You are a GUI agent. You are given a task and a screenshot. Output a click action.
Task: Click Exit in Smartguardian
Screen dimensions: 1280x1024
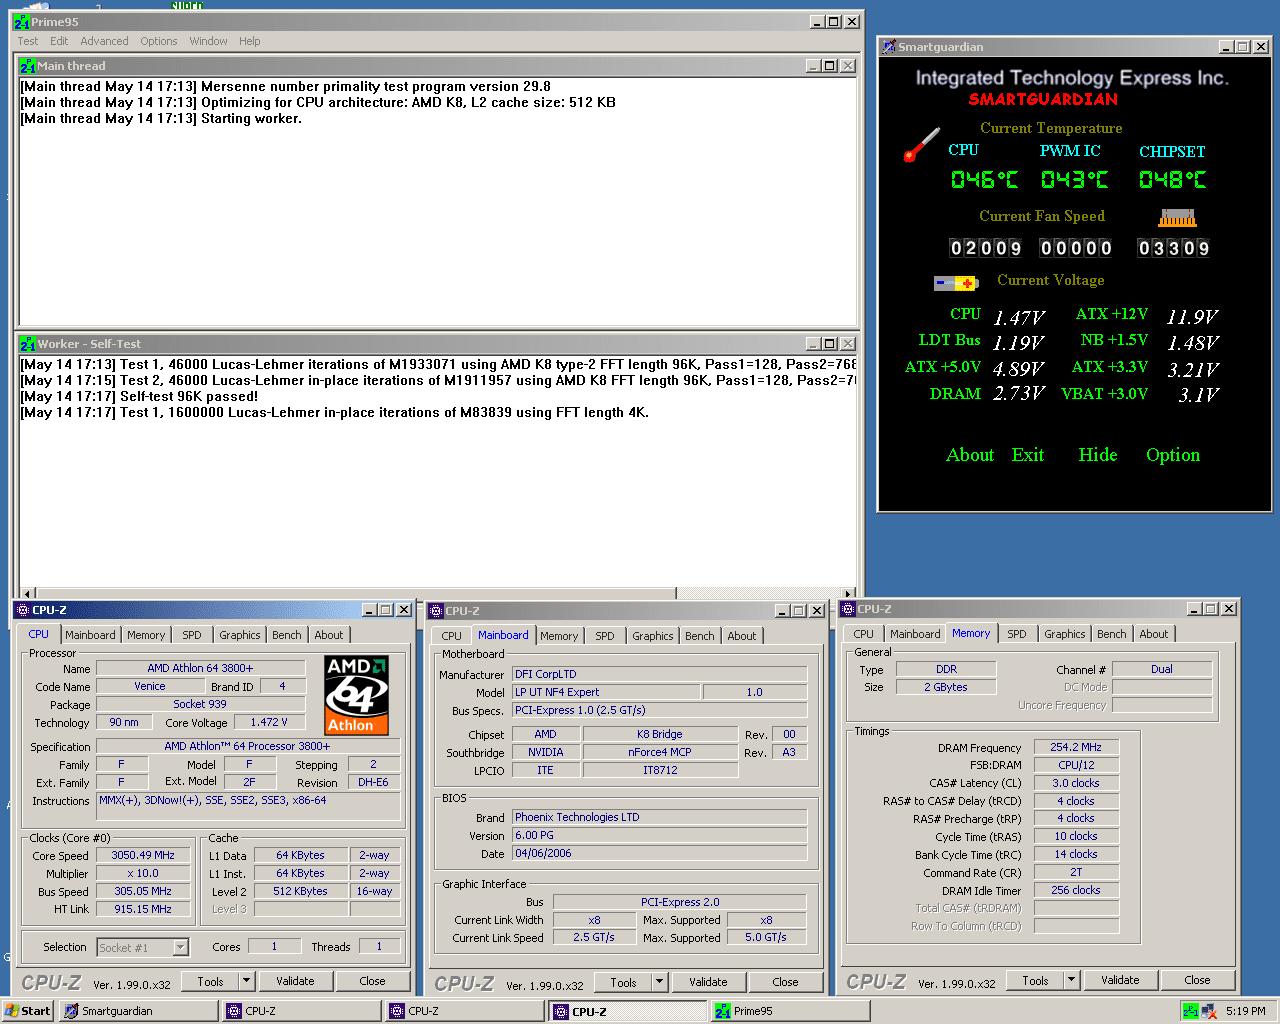pos(1028,455)
